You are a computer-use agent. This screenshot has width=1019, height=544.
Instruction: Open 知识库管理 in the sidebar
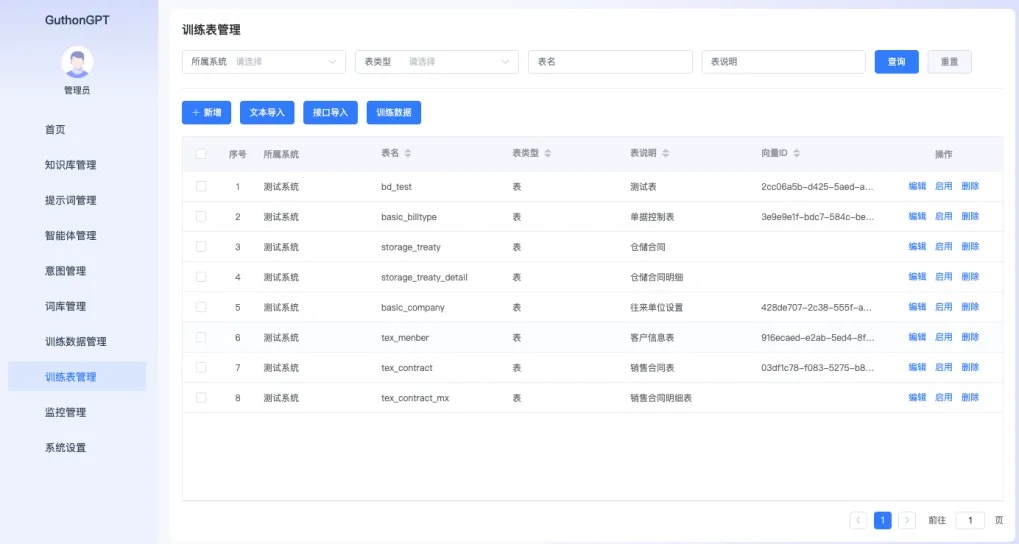71,165
